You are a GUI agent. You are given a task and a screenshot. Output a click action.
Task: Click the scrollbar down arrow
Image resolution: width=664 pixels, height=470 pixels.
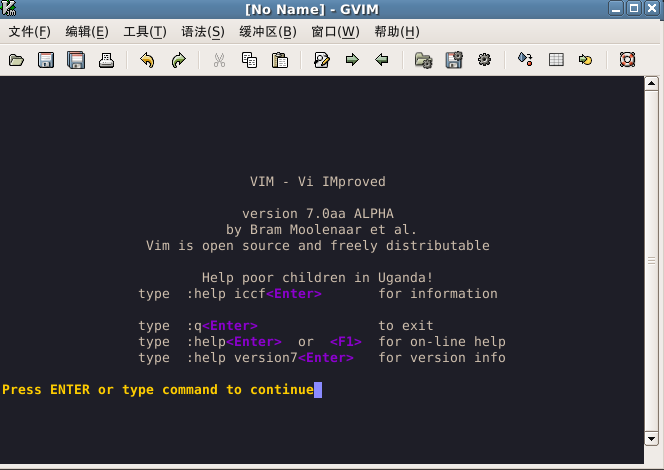coord(651,438)
